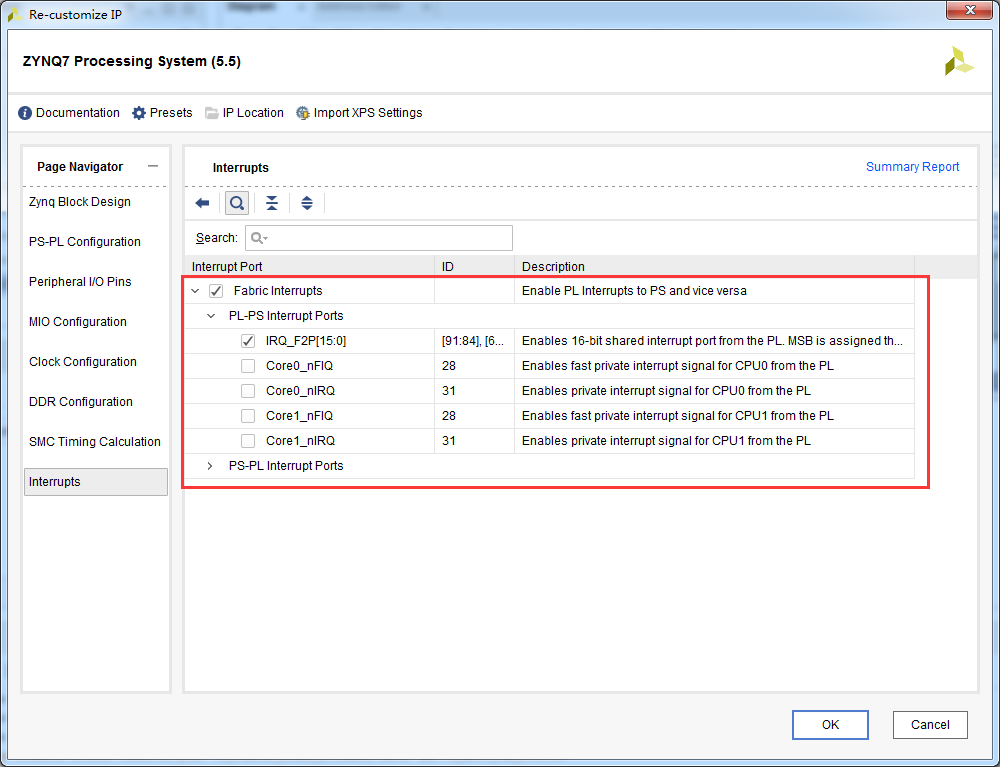The height and width of the screenshot is (767, 1000).
Task: Open DDR Configuration page
Action: pyautogui.click(x=81, y=402)
